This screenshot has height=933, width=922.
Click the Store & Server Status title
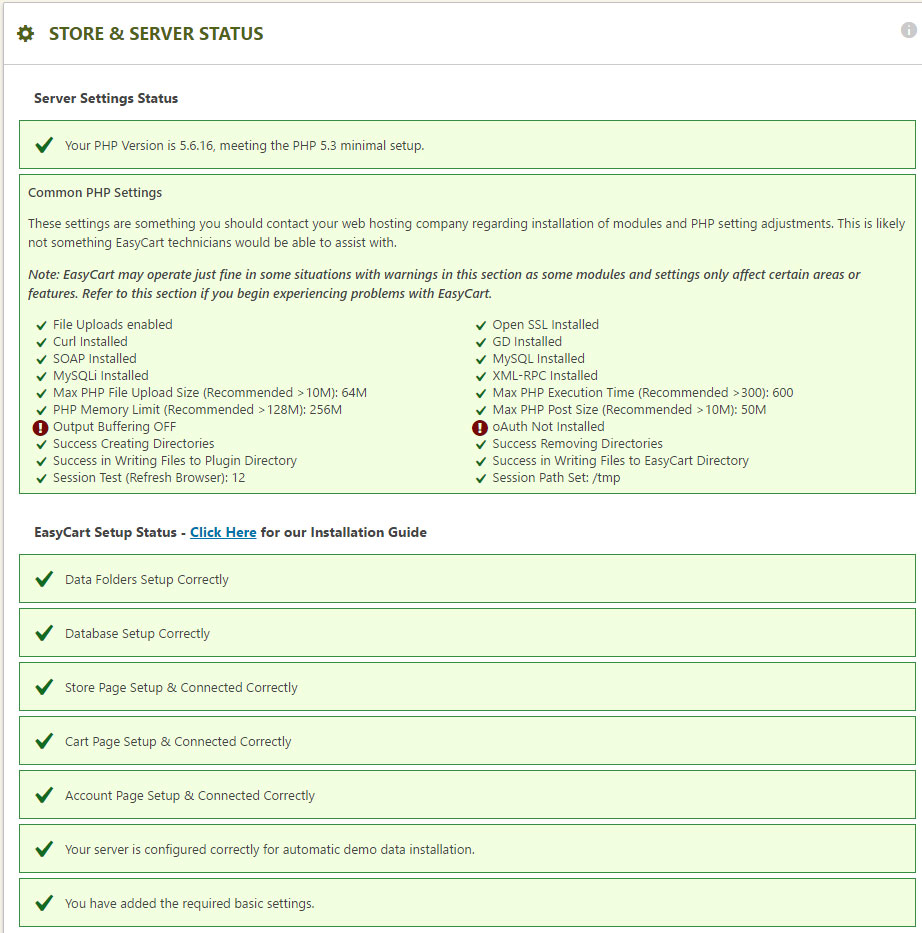pos(156,34)
